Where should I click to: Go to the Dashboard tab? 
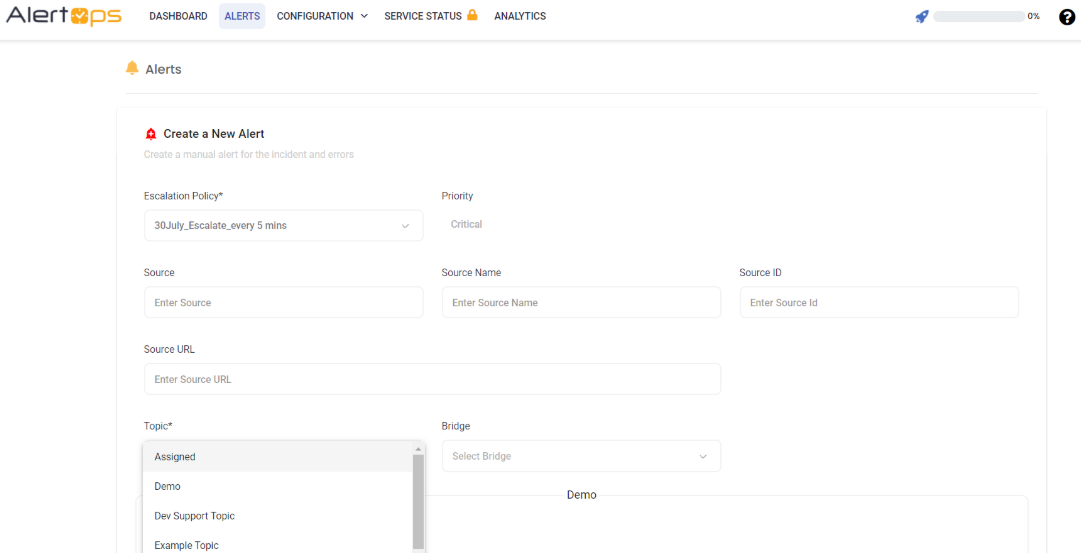pyautogui.click(x=178, y=16)
